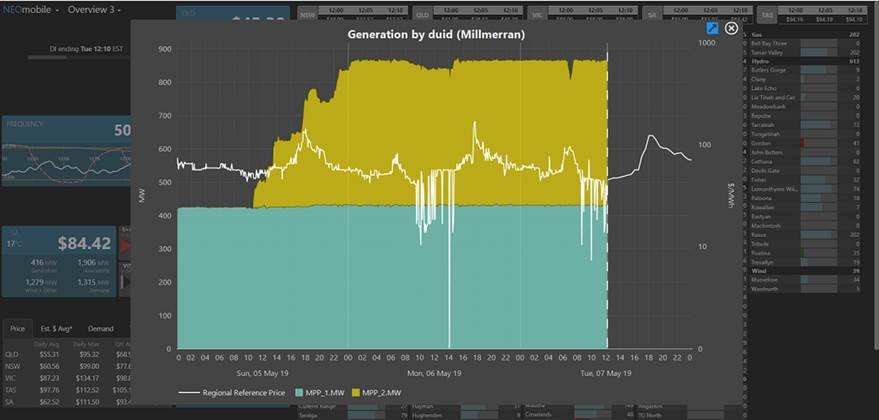Click the blue pop-out arrow icon on chart
The width and height of the screenshot is (879, 420).
tap(713, 29)
